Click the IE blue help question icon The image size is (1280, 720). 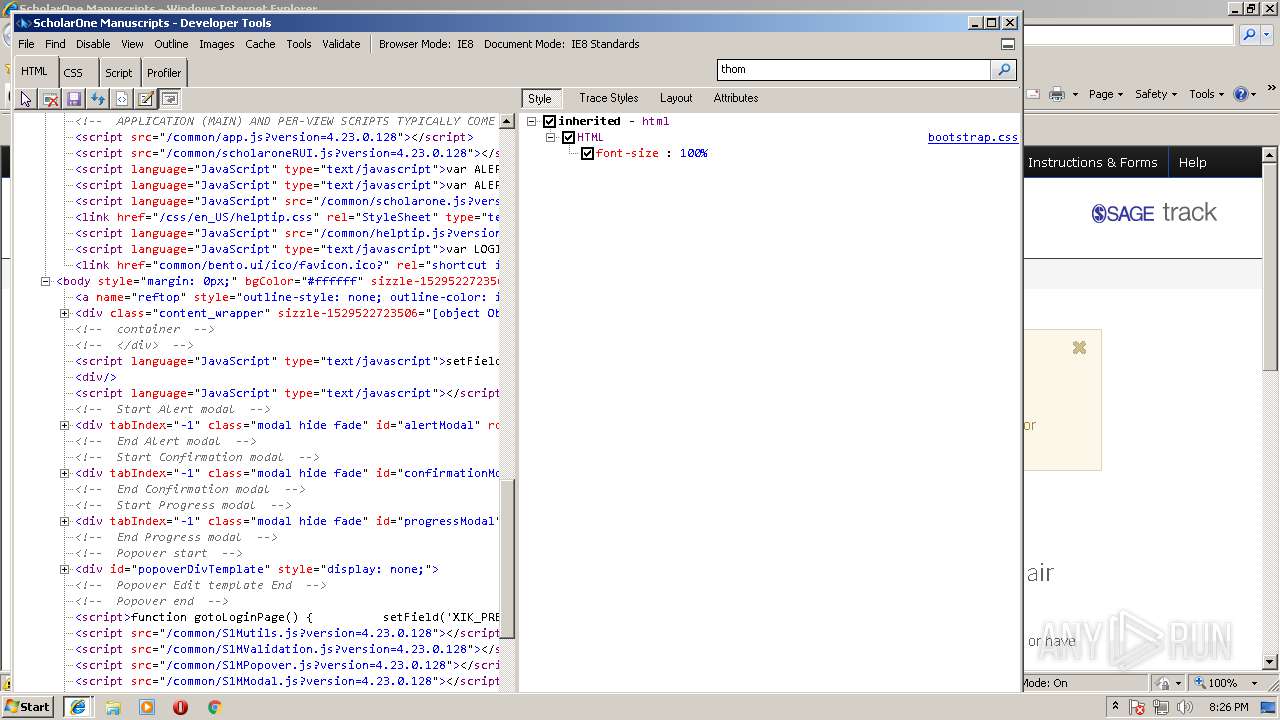coord(1241,94)
